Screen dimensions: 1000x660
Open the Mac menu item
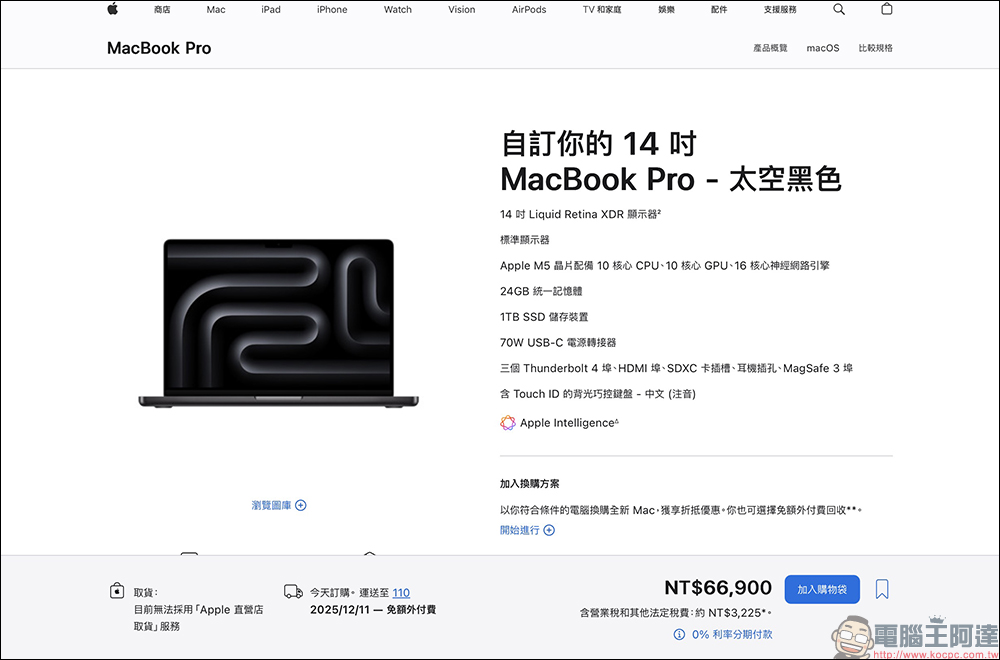coord(215,9)
